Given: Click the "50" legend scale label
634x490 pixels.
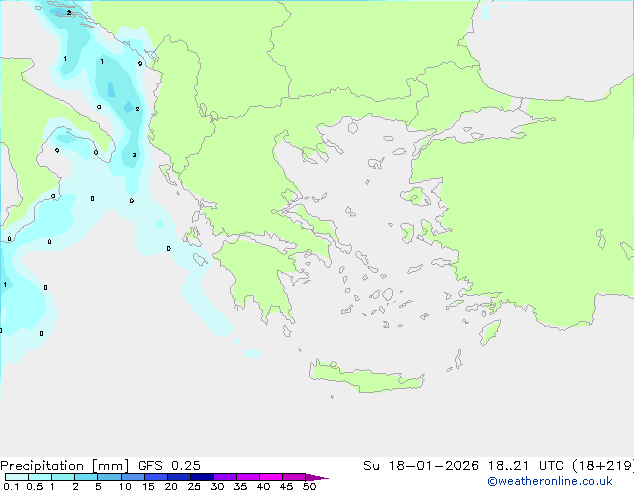Looking at the screenshot, I should pyautogui.click(x=309, y=486).
